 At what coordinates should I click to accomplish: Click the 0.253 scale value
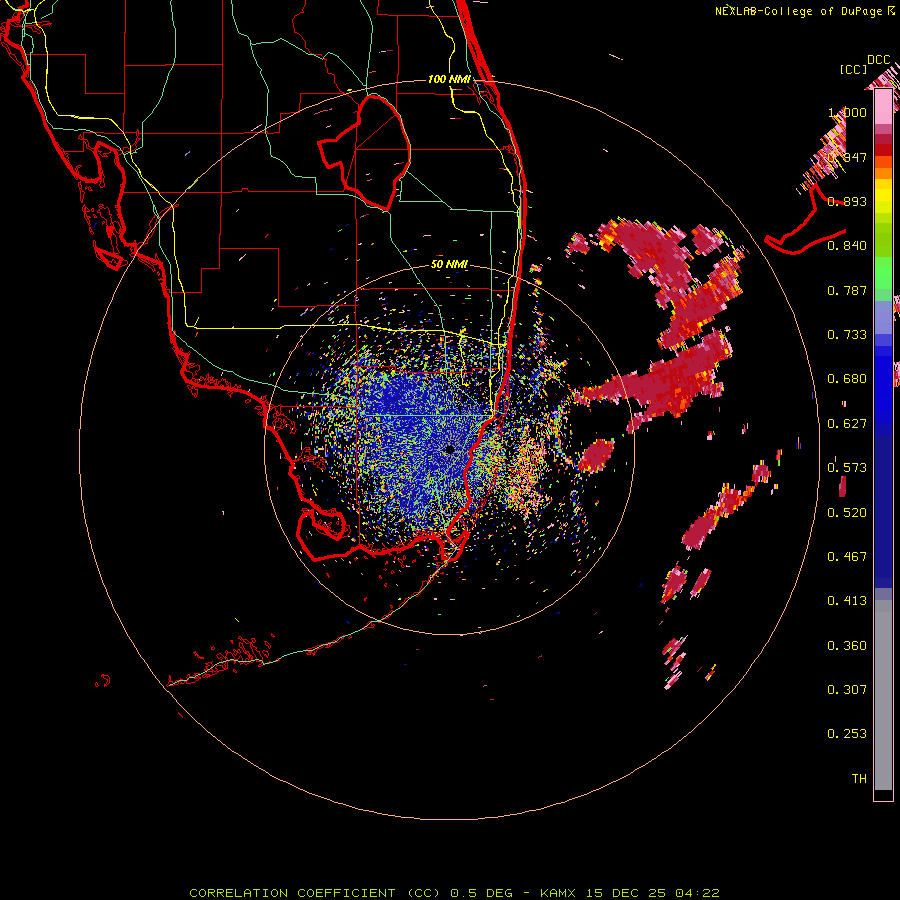tap(847, 734)
